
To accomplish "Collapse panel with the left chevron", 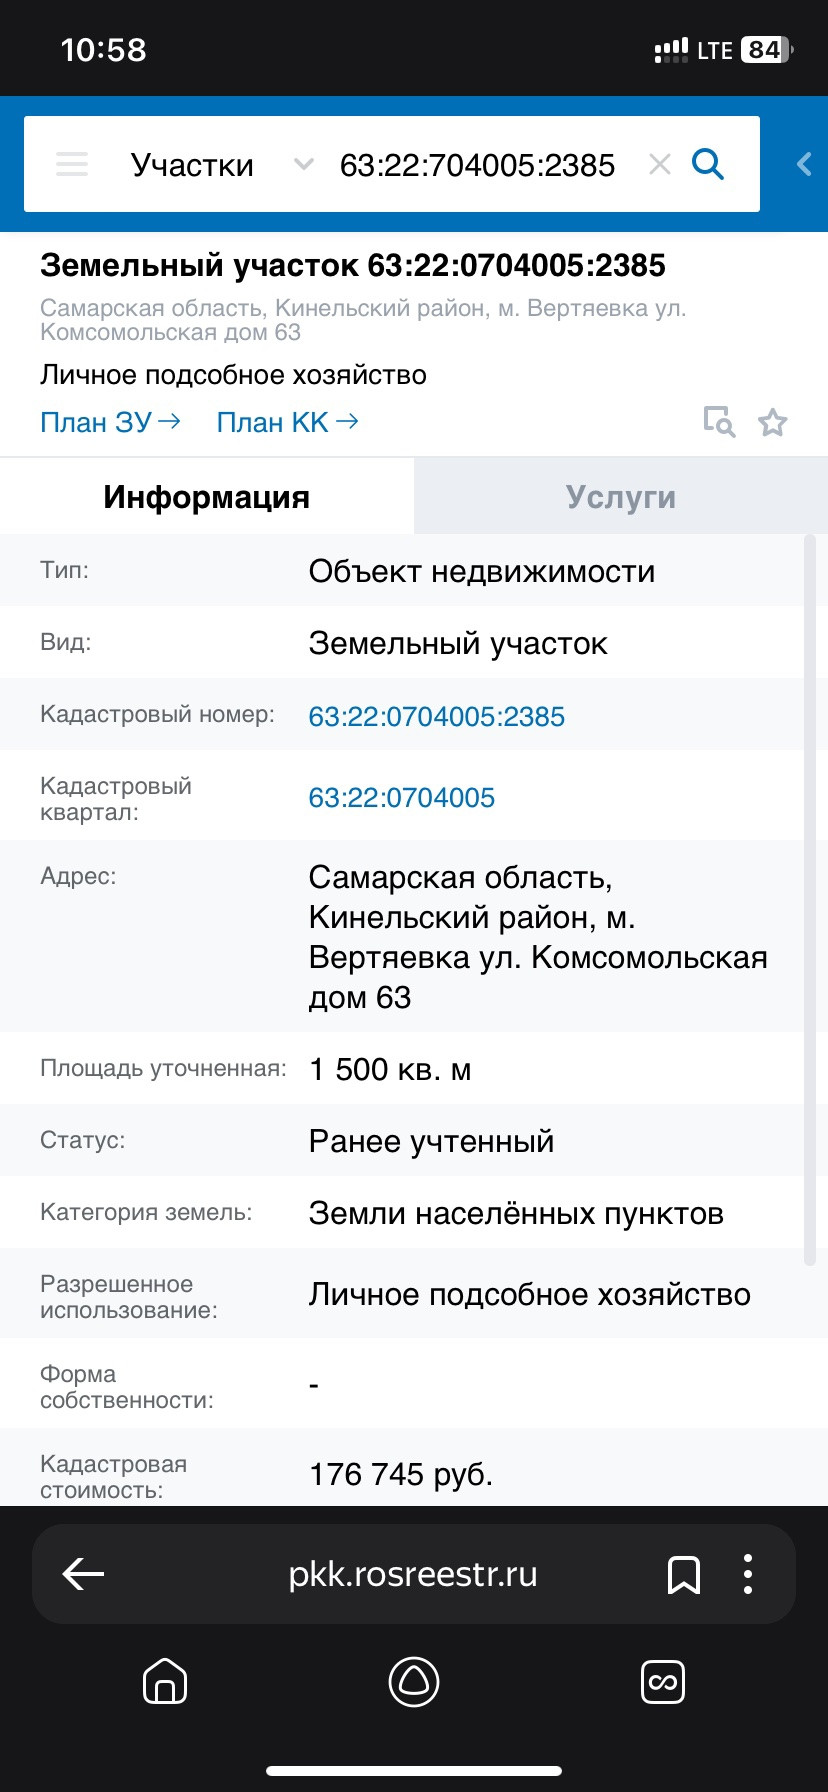I will [803, 164].
